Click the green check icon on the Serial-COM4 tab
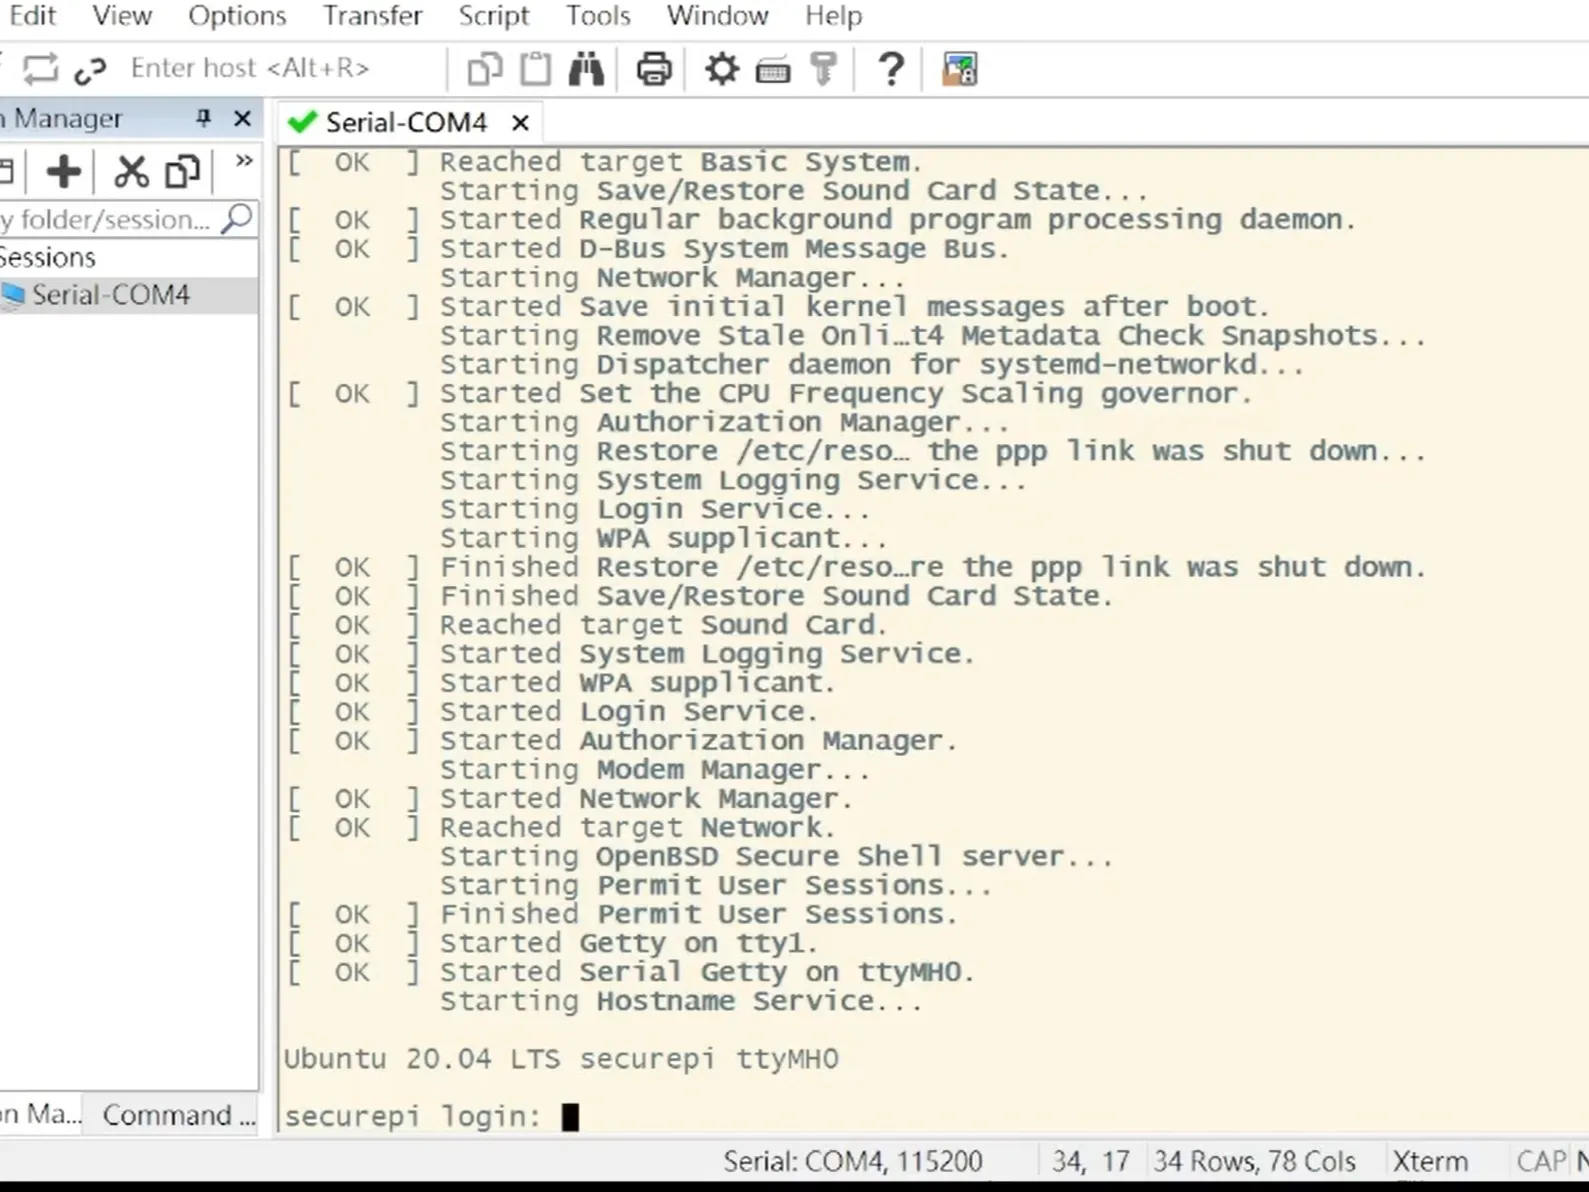The height and width of the screenshot is (1192, 1589). (x=301, y=122)
